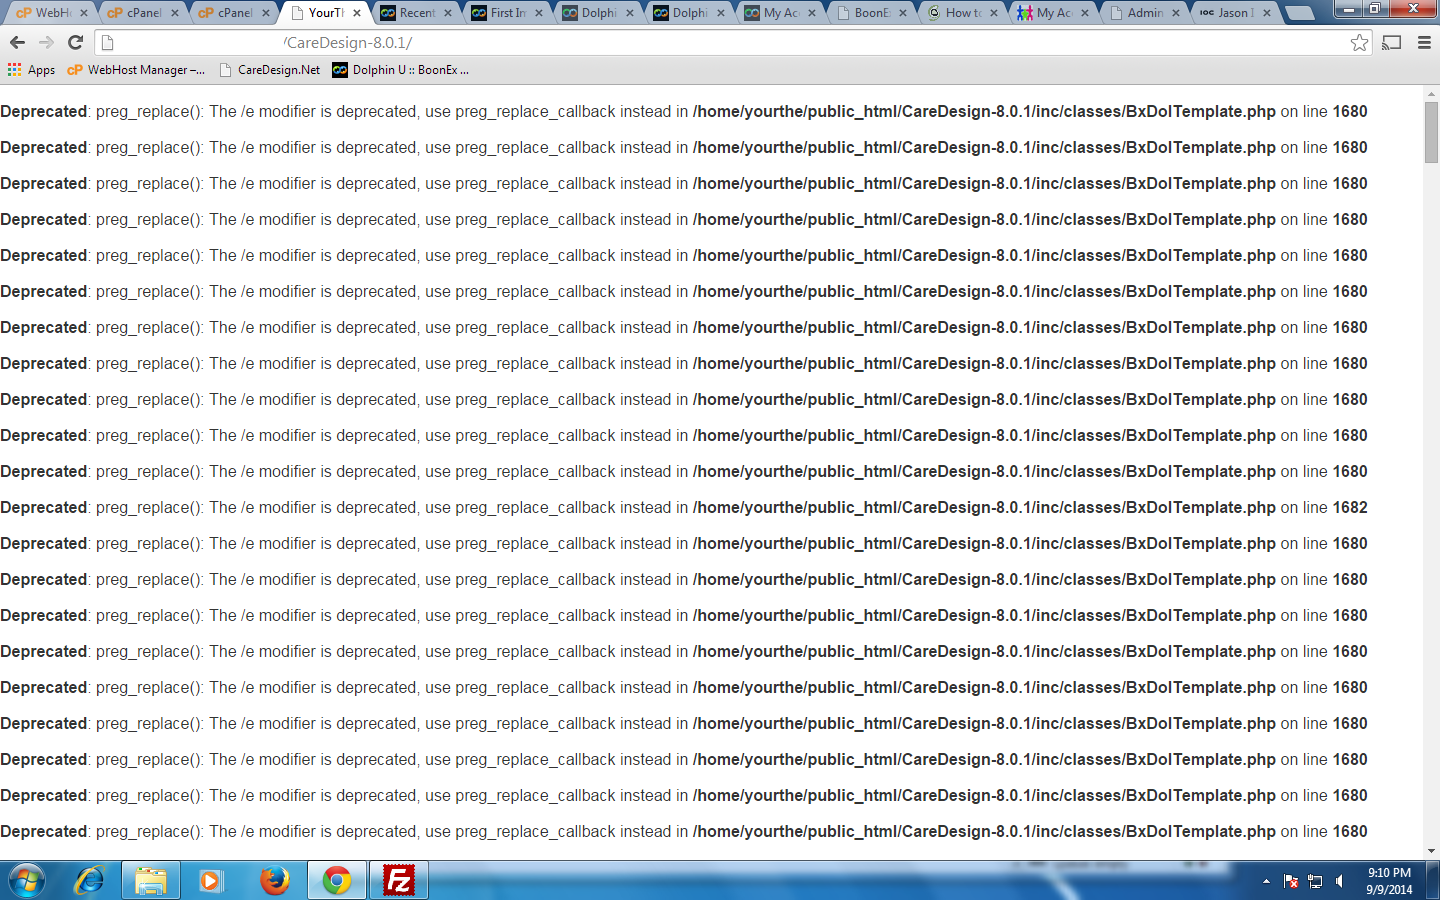Image resolution: width=1440 pixels, height=900 pixels.
Task: Close the Admin tab
Action: (x=1176, y=13)
